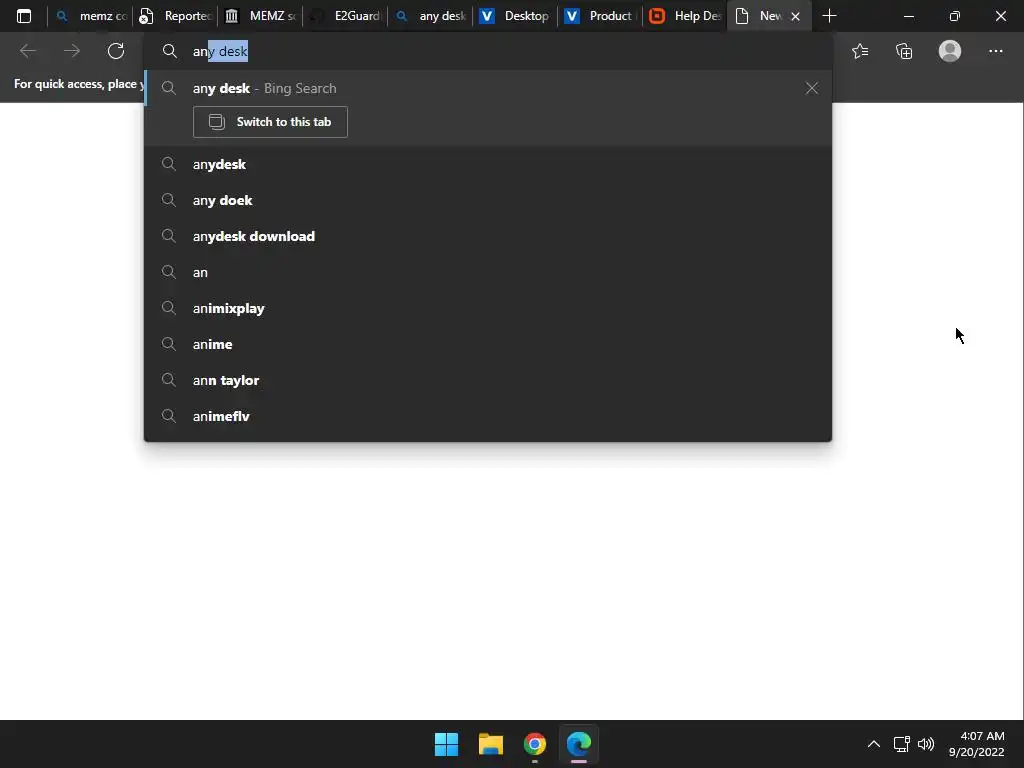Open the Collections icon

tap(904, 51)
